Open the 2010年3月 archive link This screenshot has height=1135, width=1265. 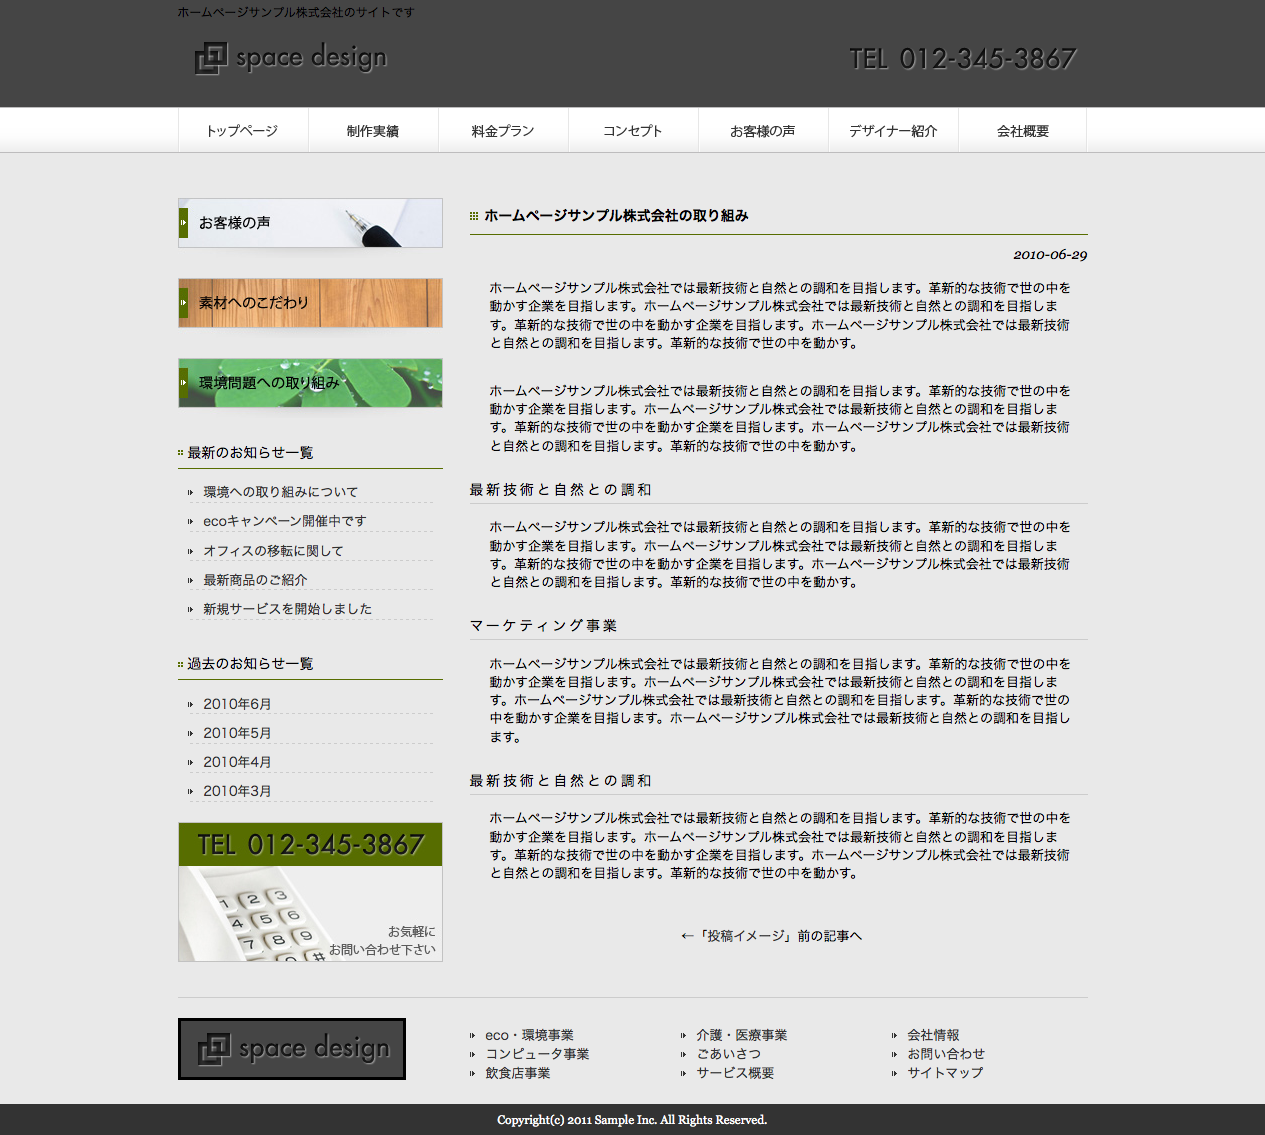(237, 791)
